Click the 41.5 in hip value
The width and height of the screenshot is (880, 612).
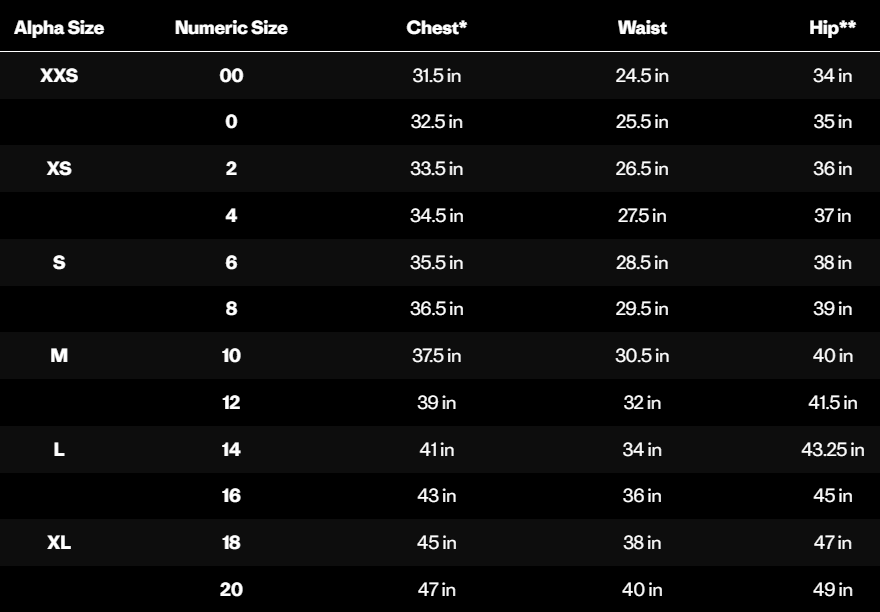click(832, 403)
